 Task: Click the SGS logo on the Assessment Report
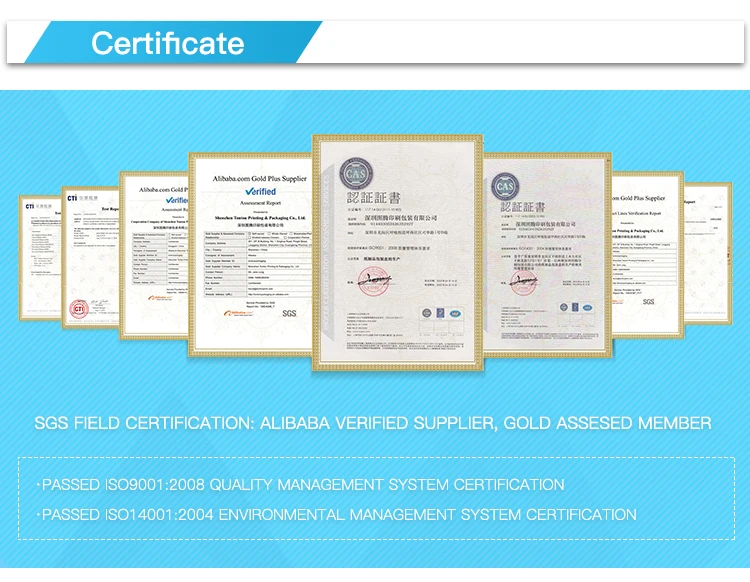coord(289,314)
